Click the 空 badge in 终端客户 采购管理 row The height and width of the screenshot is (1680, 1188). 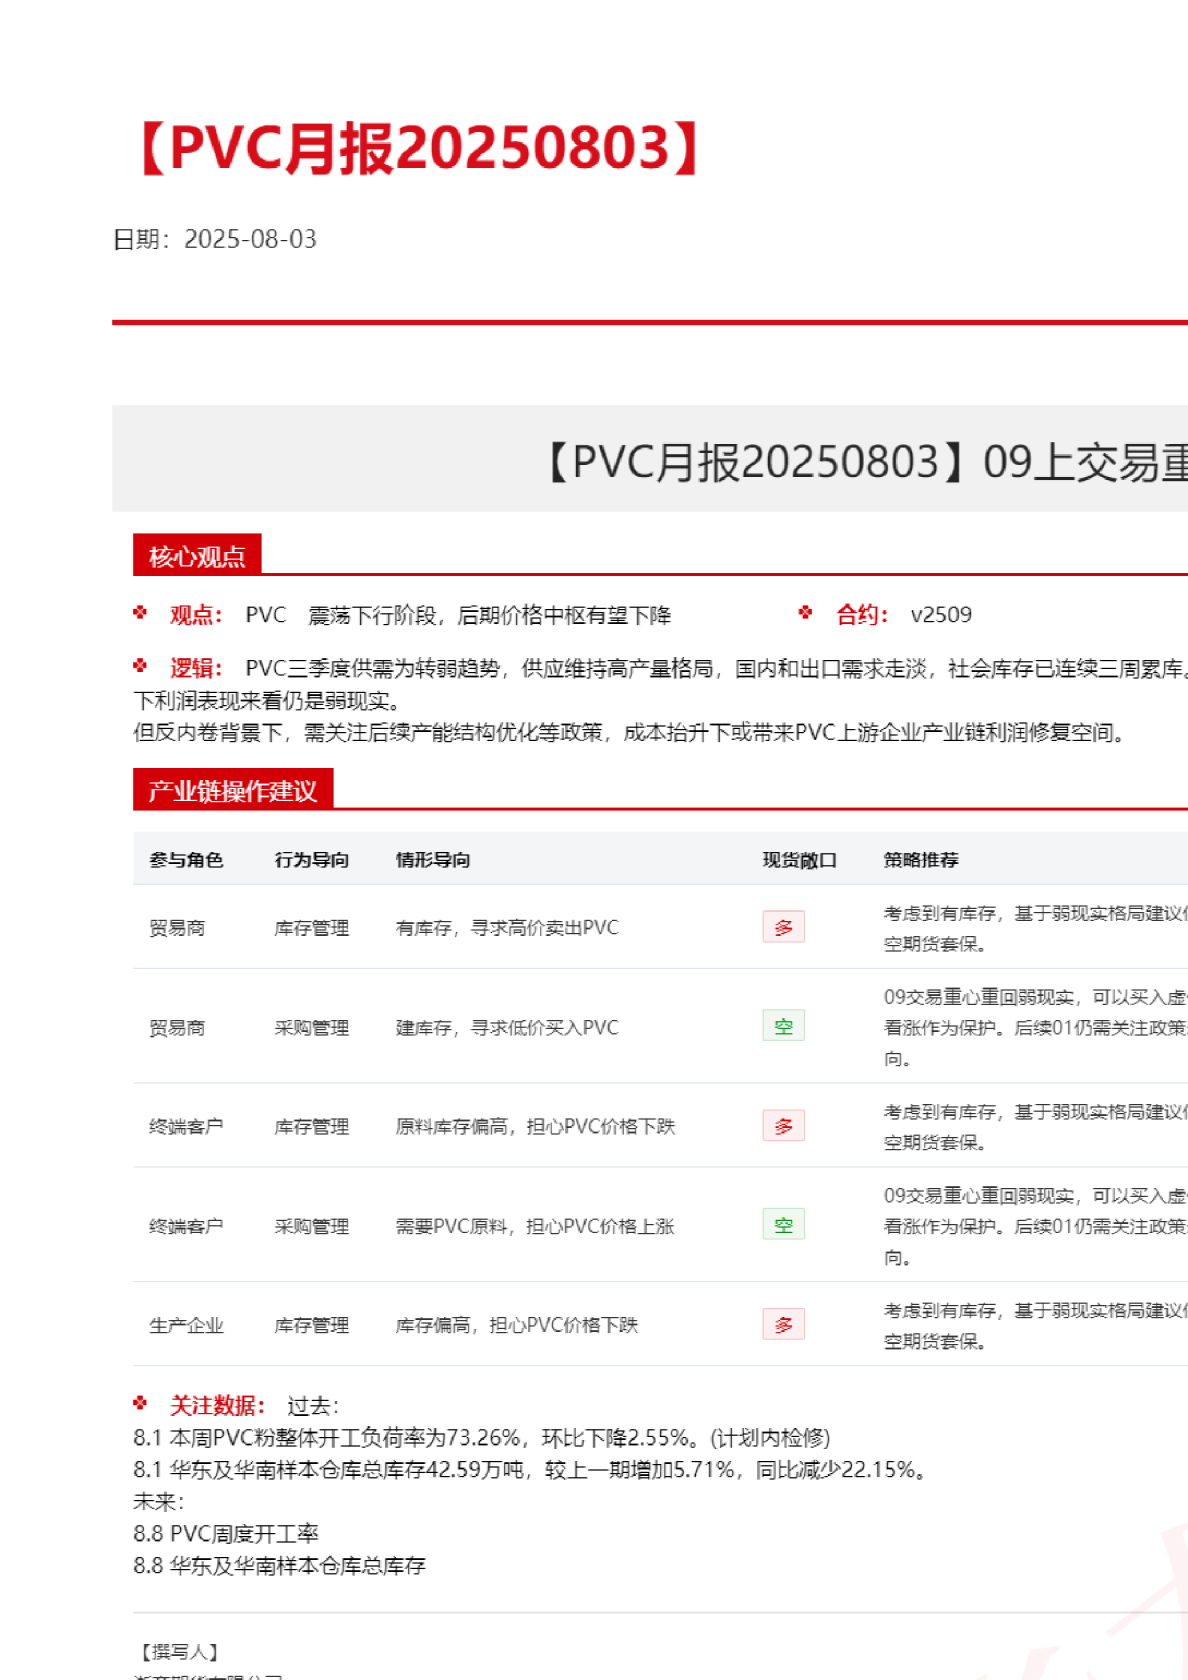pos(783,1225)
